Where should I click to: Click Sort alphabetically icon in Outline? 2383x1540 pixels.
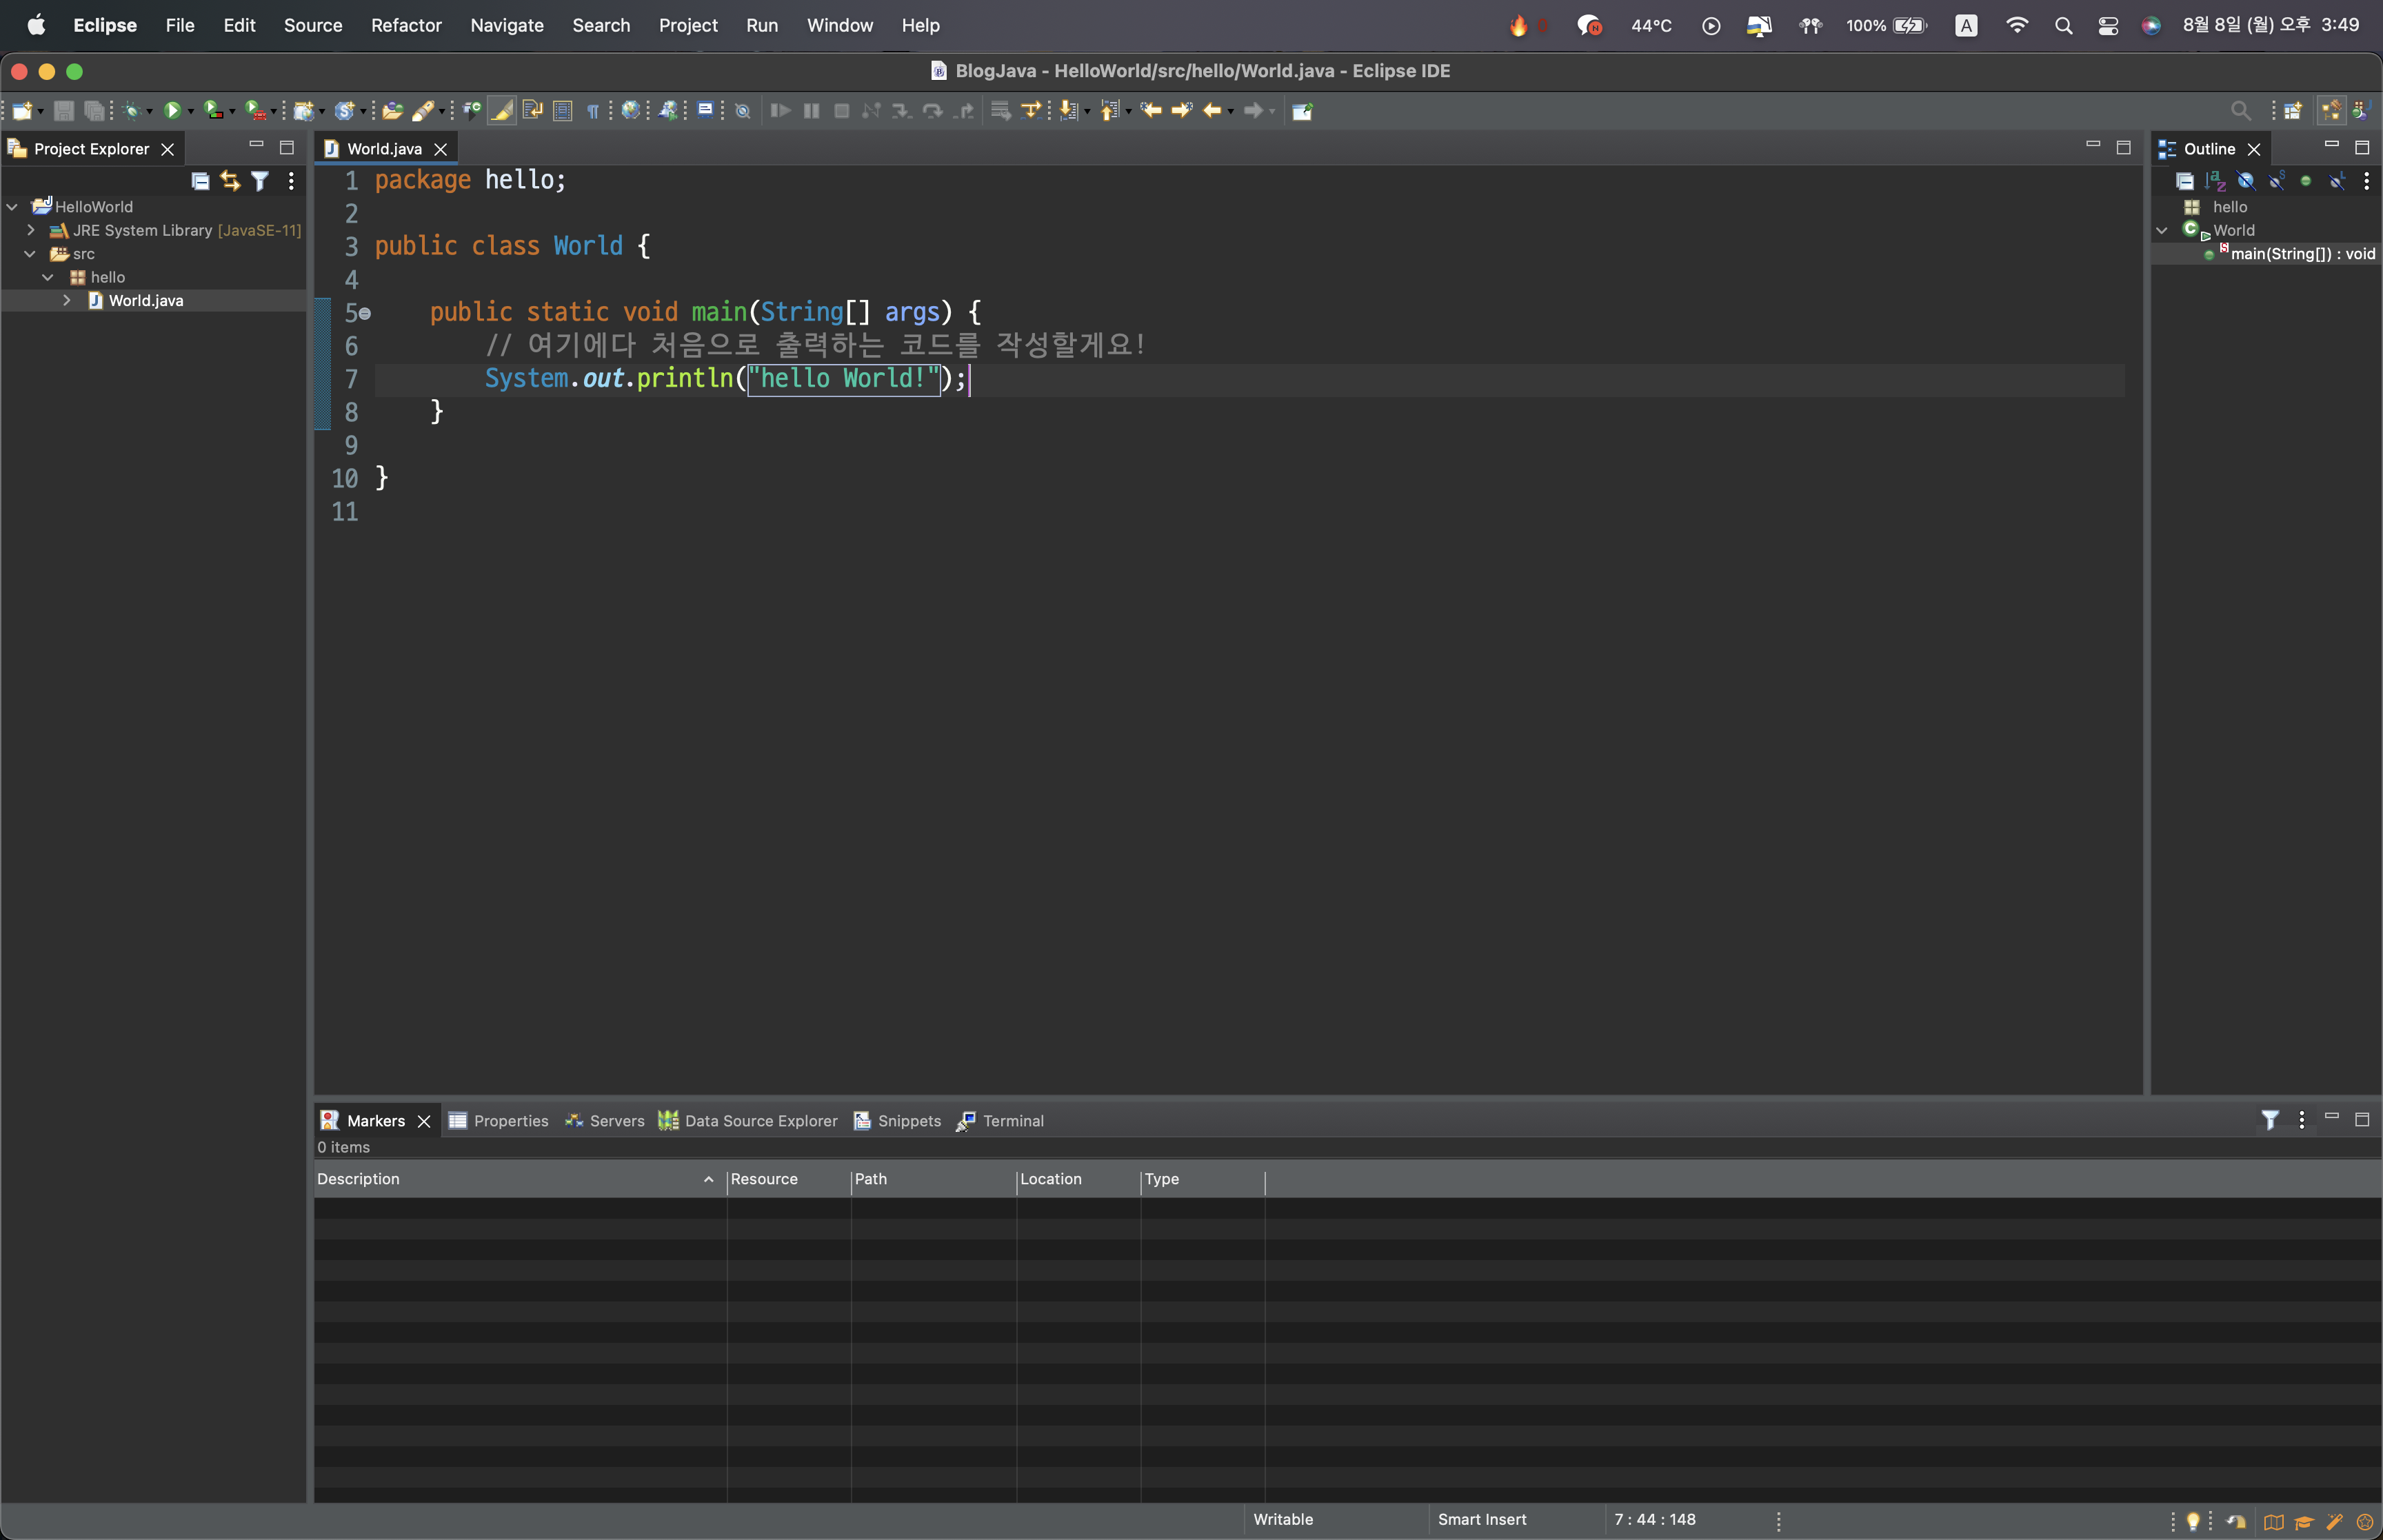click(2215, 181)
